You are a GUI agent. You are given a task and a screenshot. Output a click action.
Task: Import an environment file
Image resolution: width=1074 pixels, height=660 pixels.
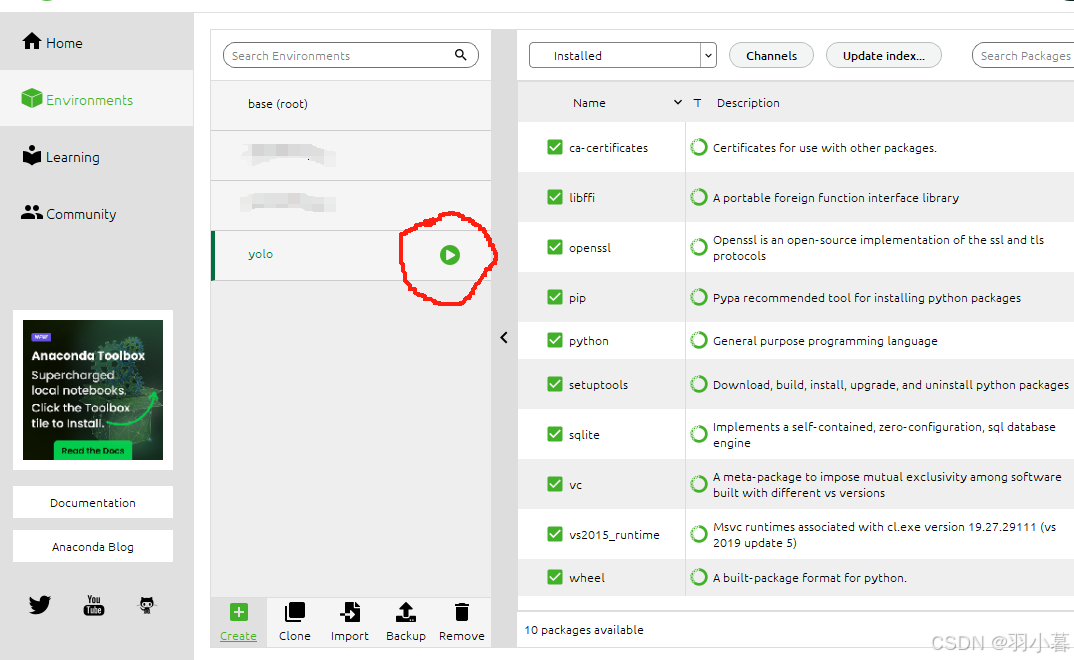[x=350, y=622]
